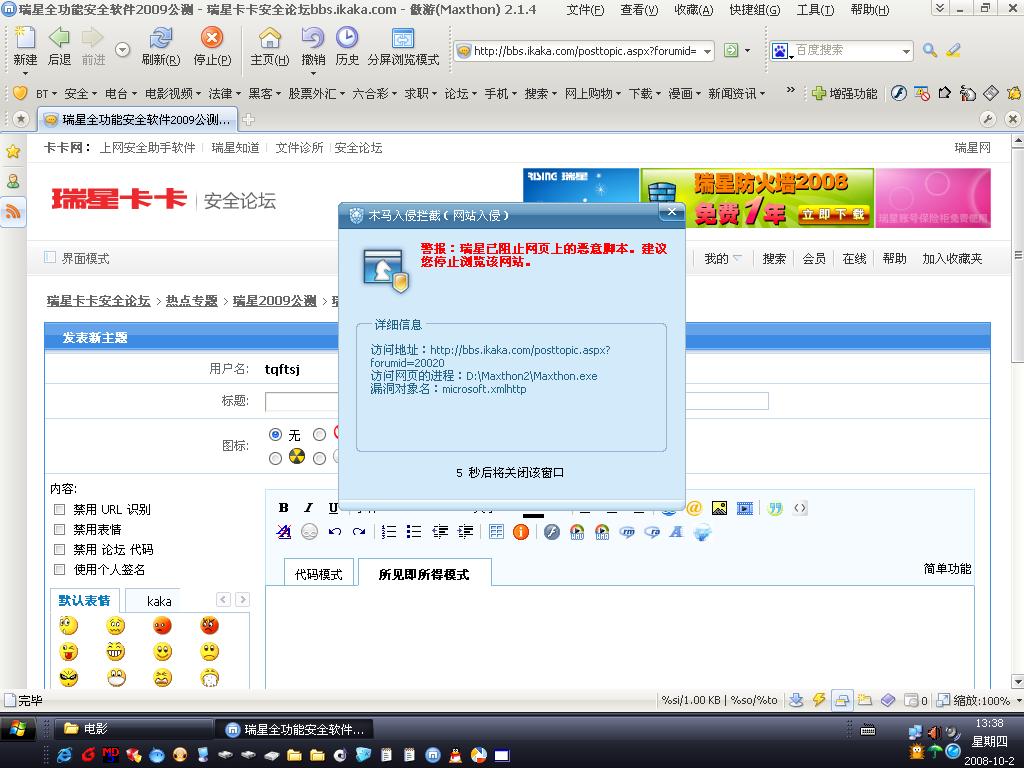The image size is (1024, 768).
Task: Select the 无 icon radio button
Action: click(x=276, y=434)
